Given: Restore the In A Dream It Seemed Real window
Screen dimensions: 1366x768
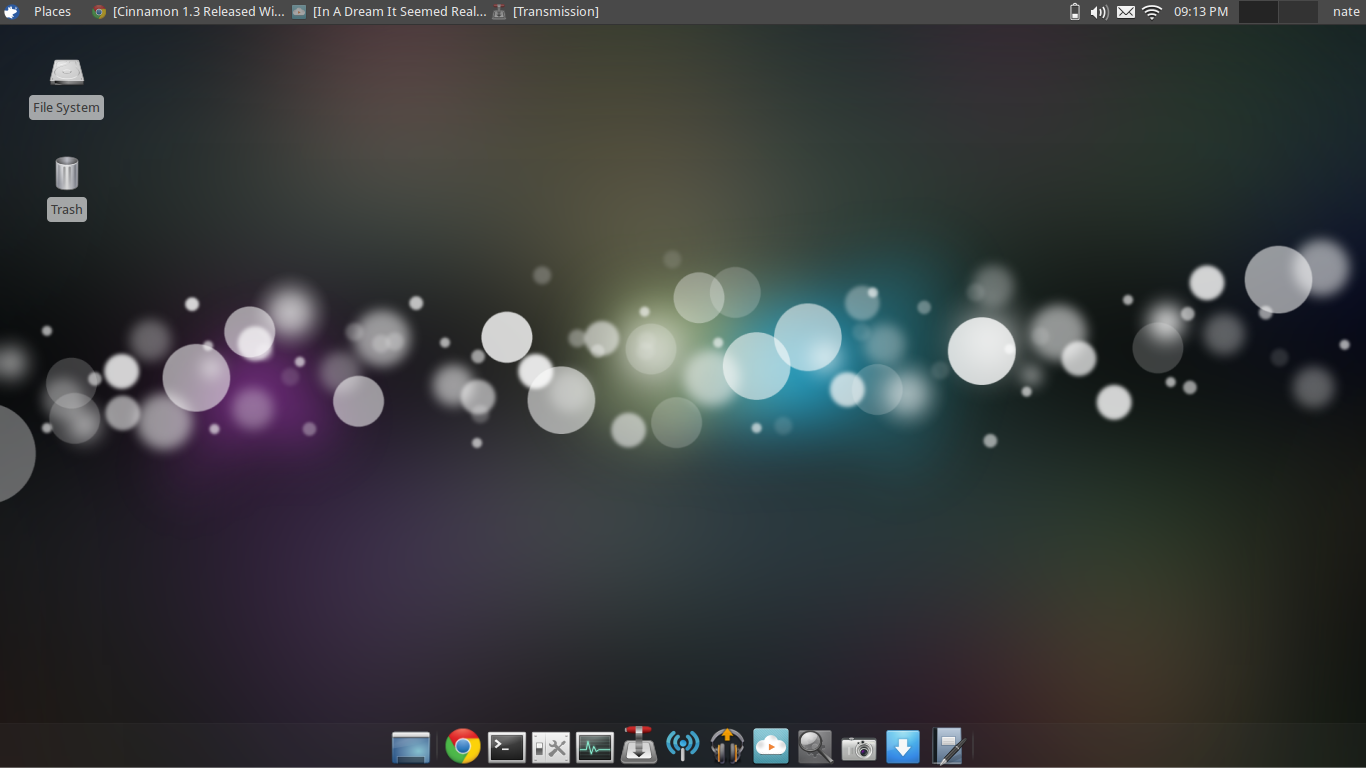Looking at the screenshot, I should [389, 12].
